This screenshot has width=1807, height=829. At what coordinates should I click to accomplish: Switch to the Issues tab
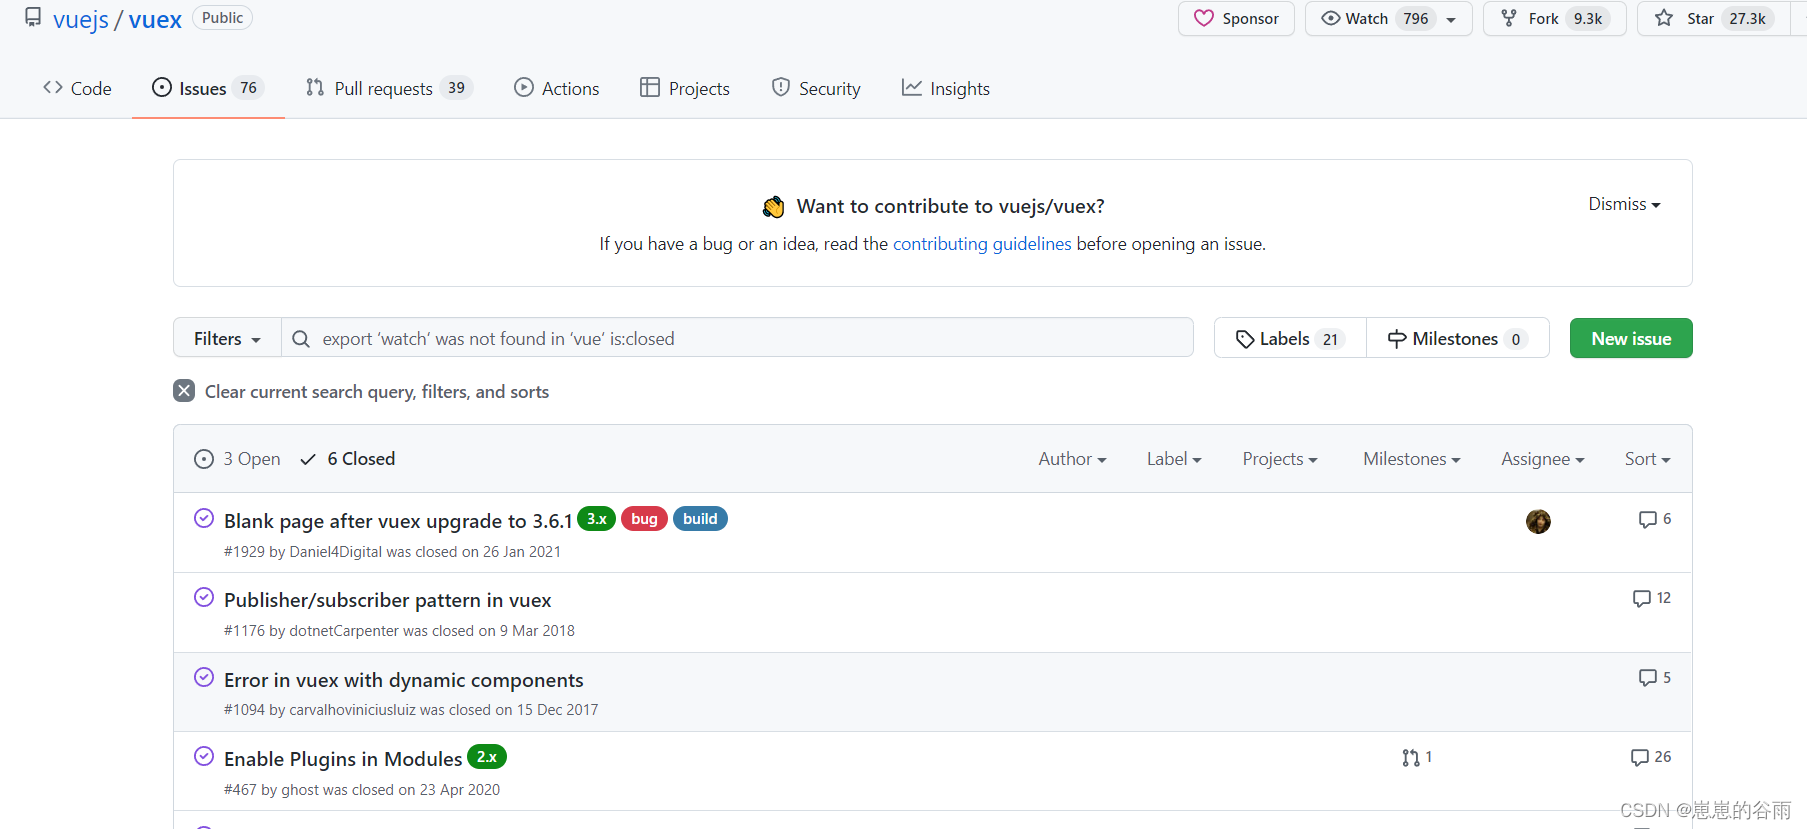pos(208,88)
